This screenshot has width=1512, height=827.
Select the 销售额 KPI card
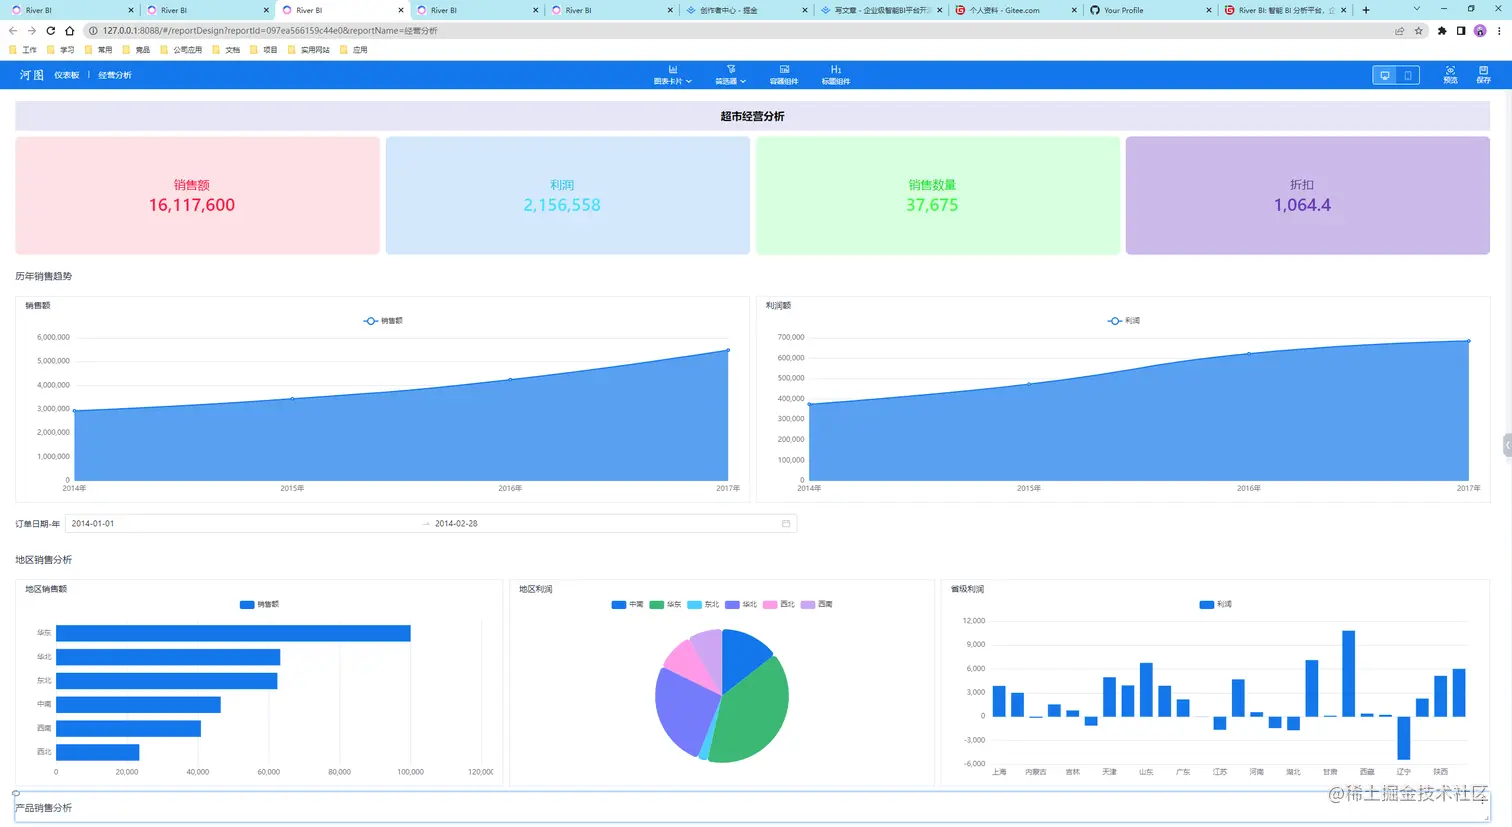point(197,195)
